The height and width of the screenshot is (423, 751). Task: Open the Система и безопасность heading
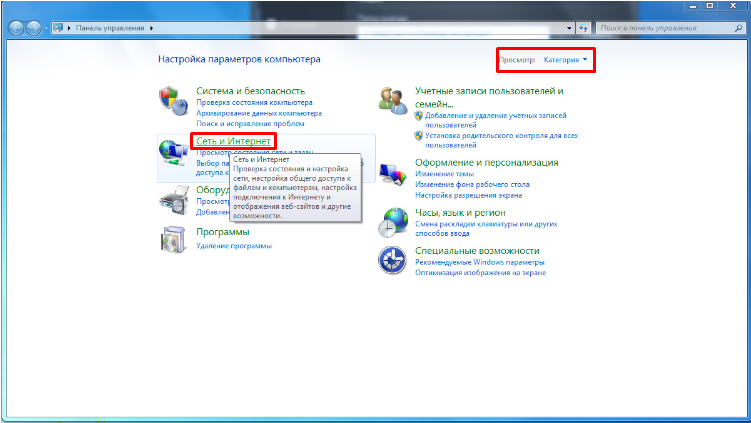point(250,90)
